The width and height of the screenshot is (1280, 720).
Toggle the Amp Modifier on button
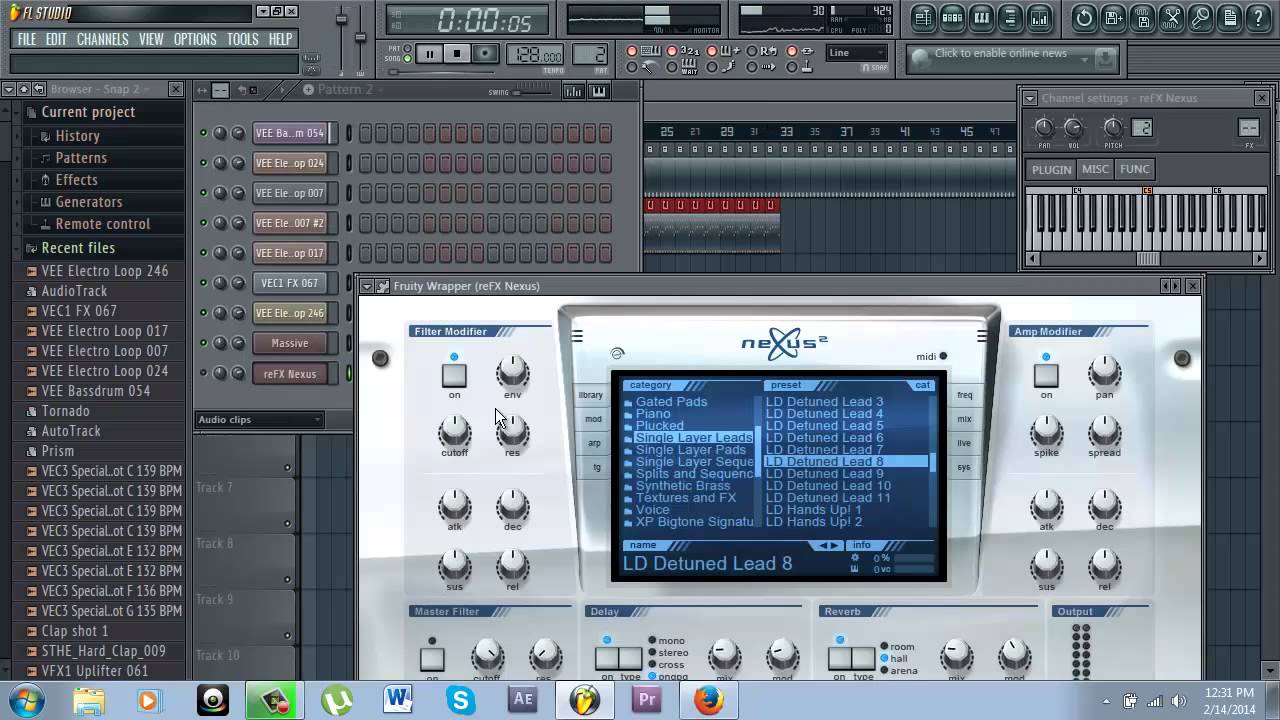pyautogui.click(x=1046, y=375)
